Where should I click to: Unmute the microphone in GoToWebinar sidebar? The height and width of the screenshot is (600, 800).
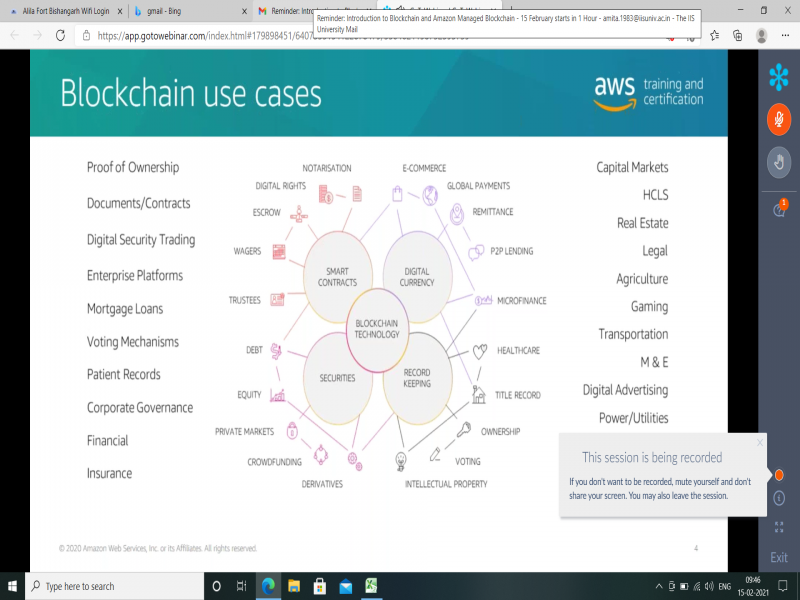point(778,120)
